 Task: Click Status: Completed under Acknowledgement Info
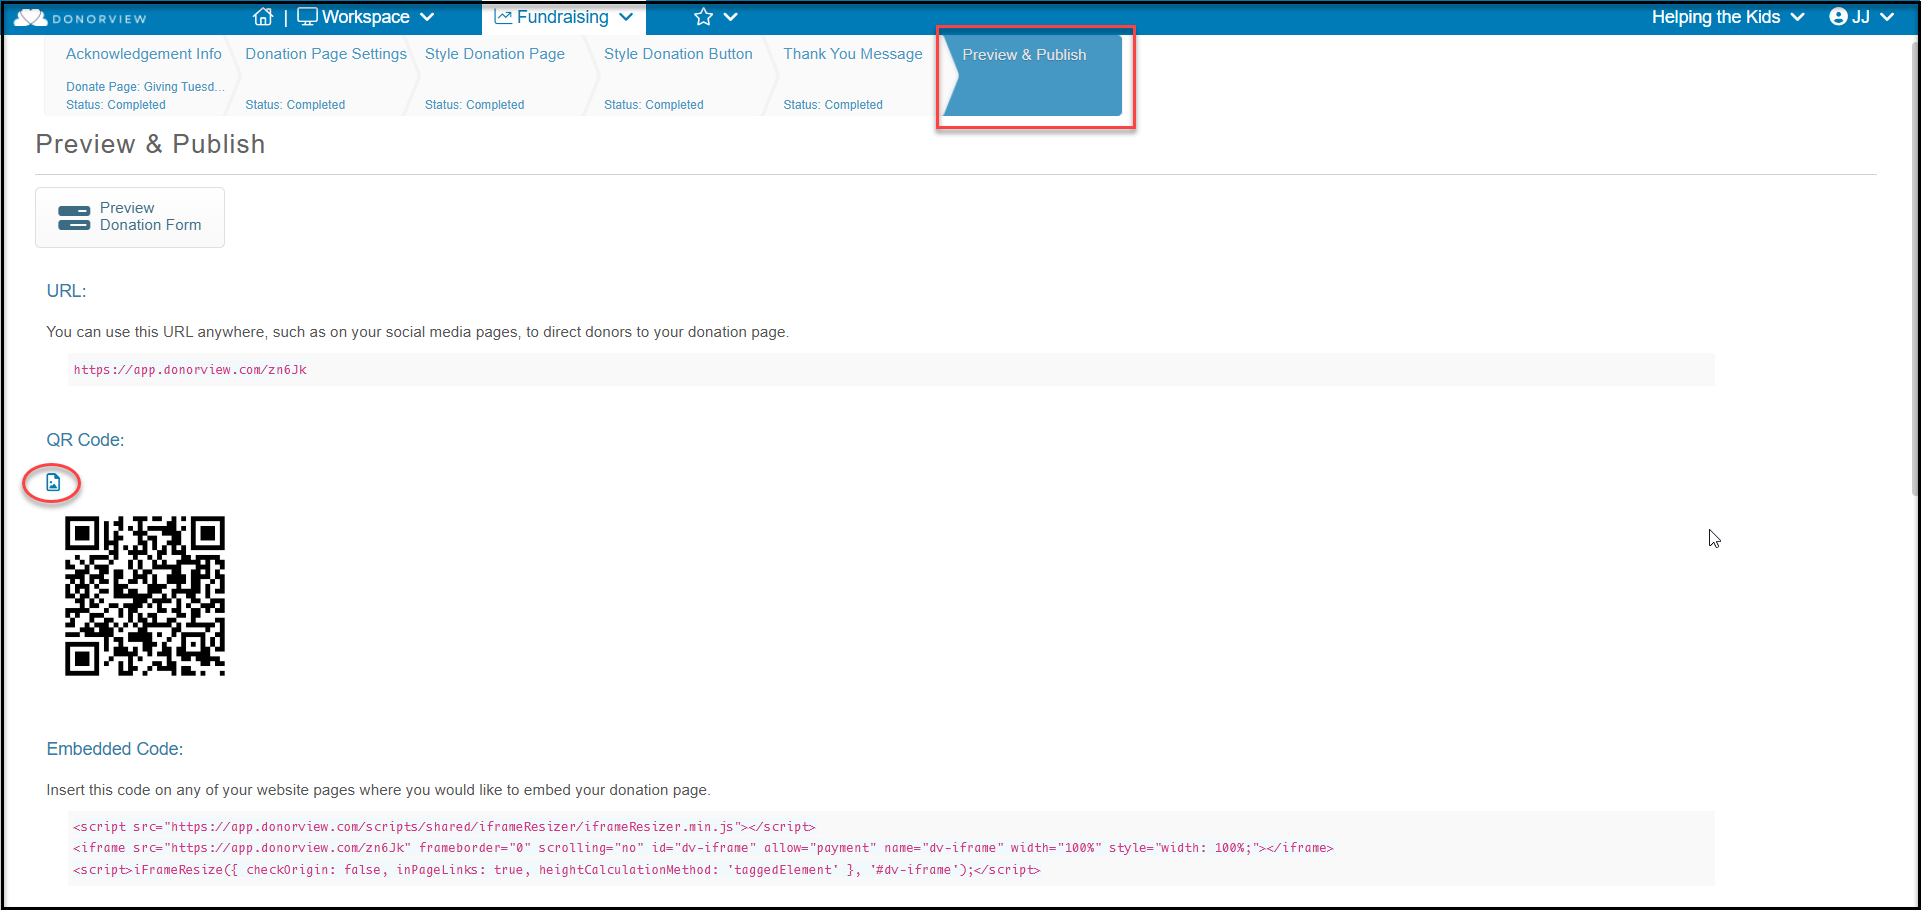point(116,105)
